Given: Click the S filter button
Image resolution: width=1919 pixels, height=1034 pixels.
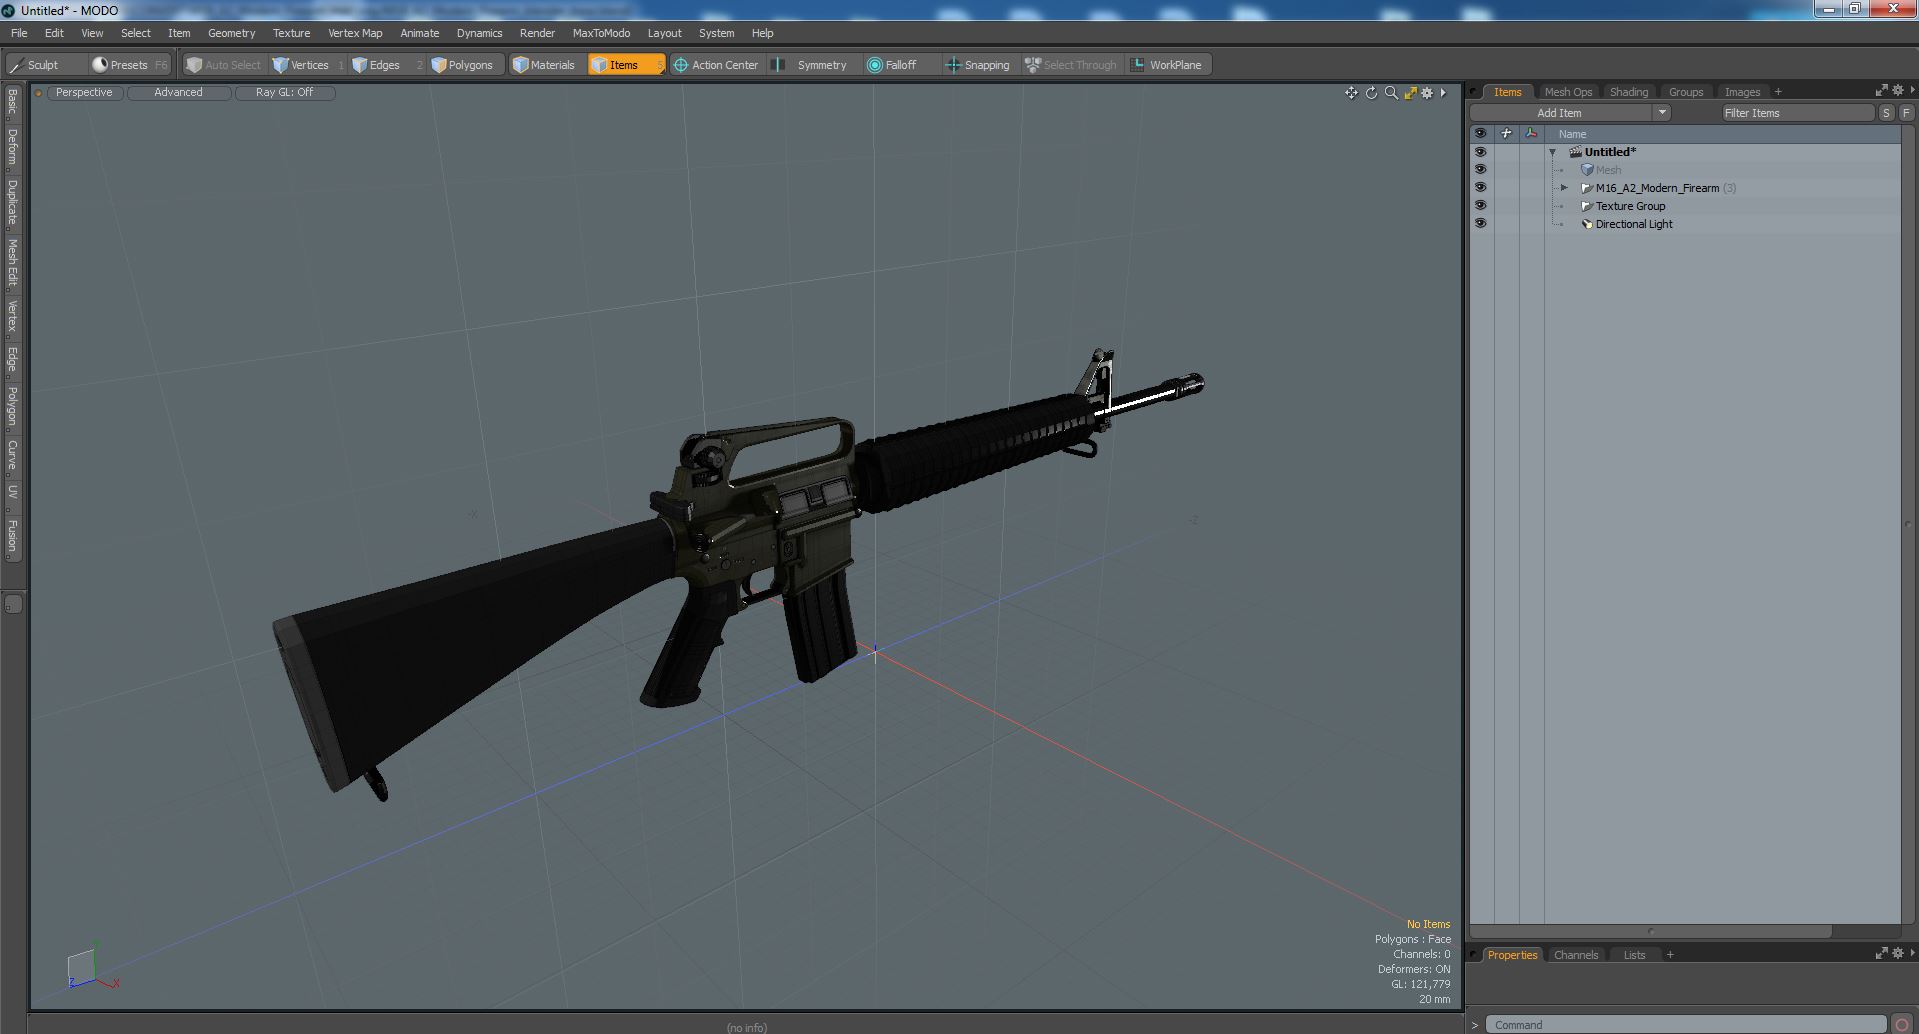Looking at the screenshot, I should (1886, 113).
